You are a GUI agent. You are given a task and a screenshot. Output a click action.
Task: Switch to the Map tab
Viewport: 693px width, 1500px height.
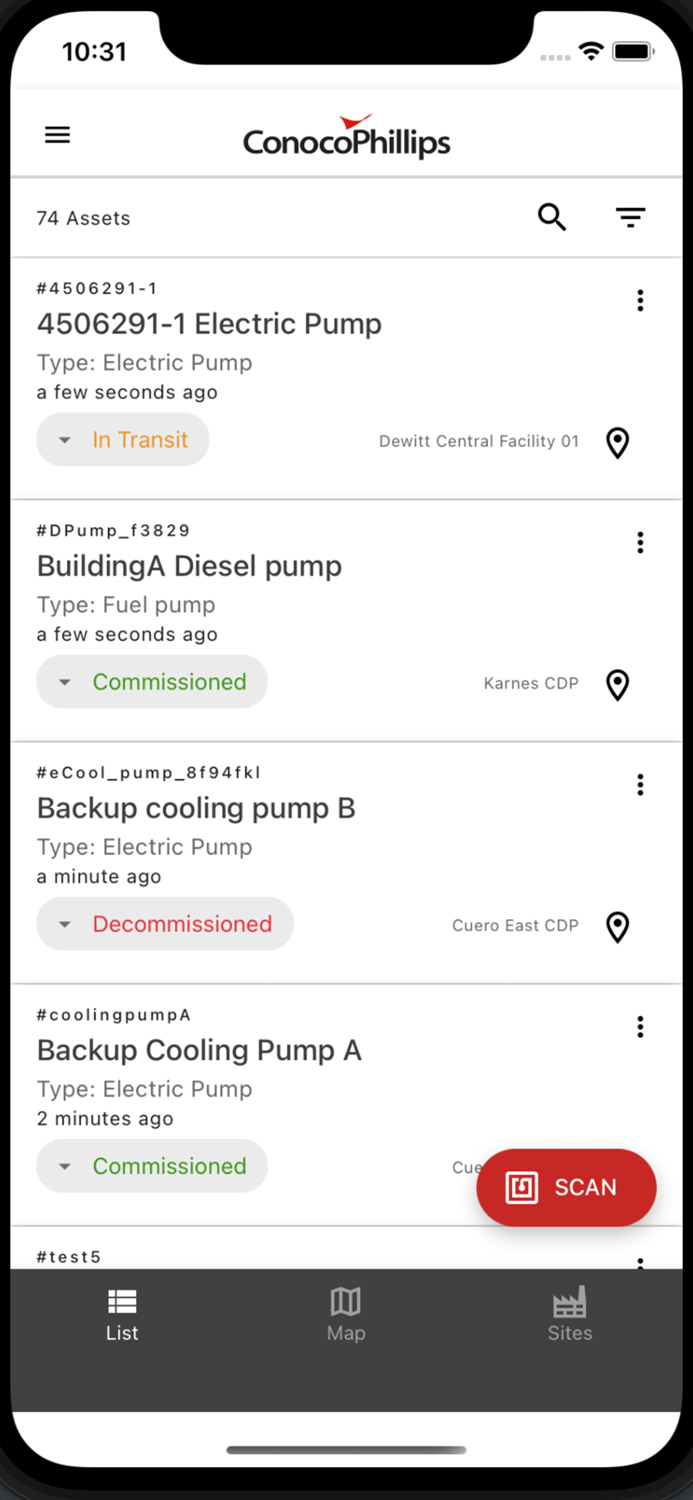[346, 1313]
